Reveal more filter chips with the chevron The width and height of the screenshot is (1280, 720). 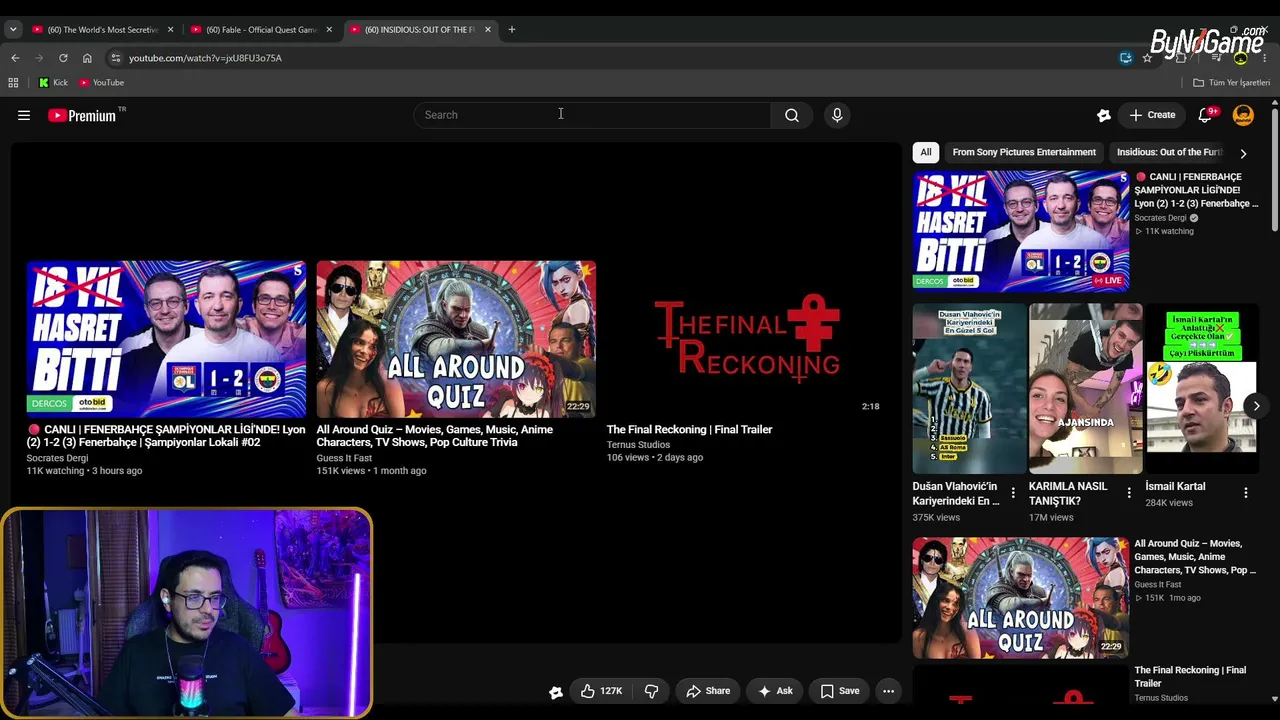[1243, 153]
